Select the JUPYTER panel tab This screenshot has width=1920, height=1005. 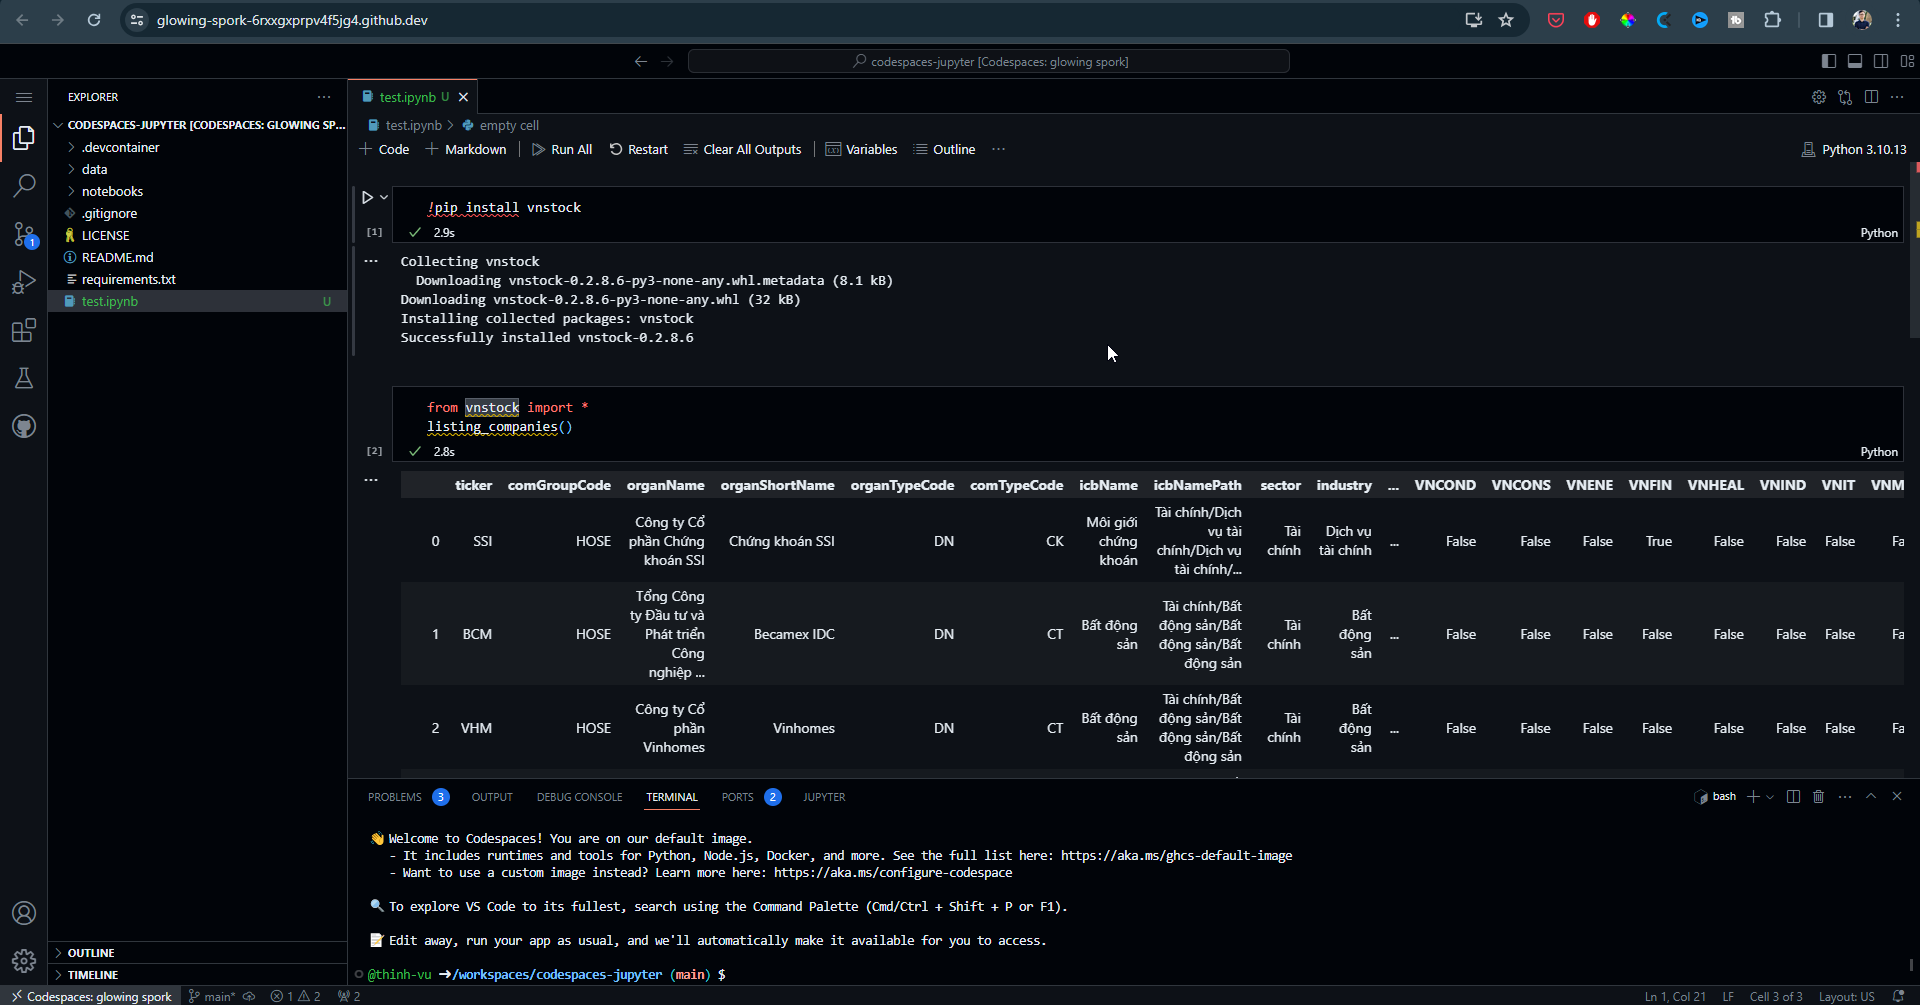[824, 797]
